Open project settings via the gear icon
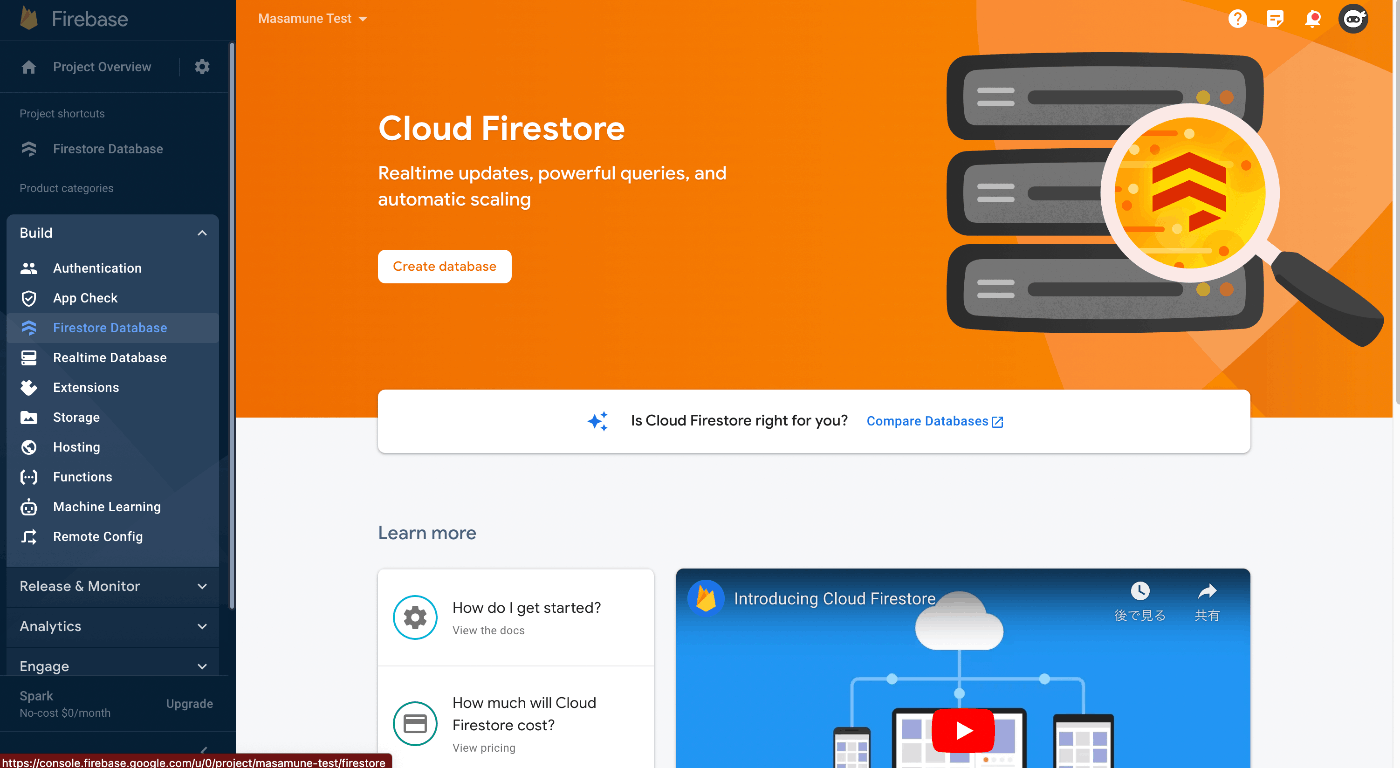Viewport: 1400px width, 768px height. click(201, 66)
